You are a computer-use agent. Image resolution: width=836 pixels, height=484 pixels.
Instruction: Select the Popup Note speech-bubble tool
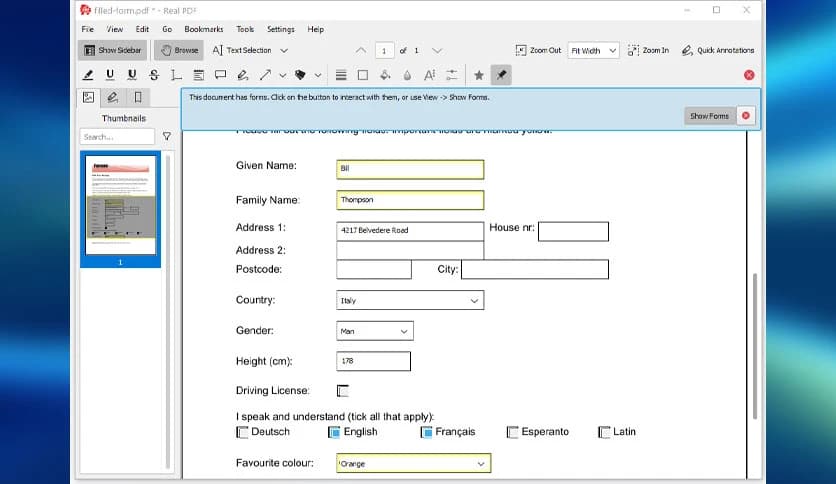(220, 75)
